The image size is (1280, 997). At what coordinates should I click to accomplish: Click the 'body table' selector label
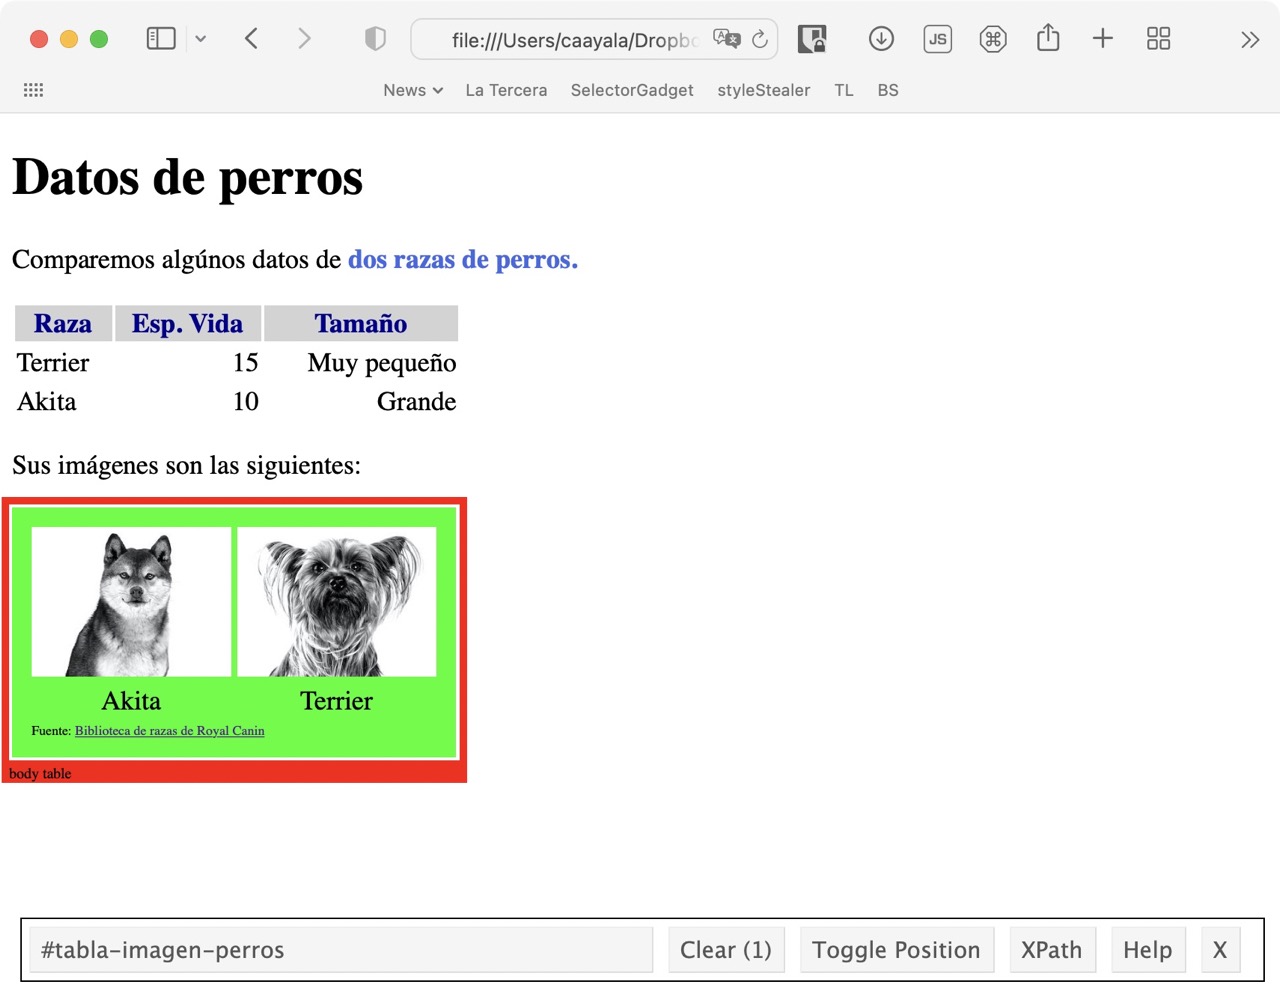[x=40, y=774]
